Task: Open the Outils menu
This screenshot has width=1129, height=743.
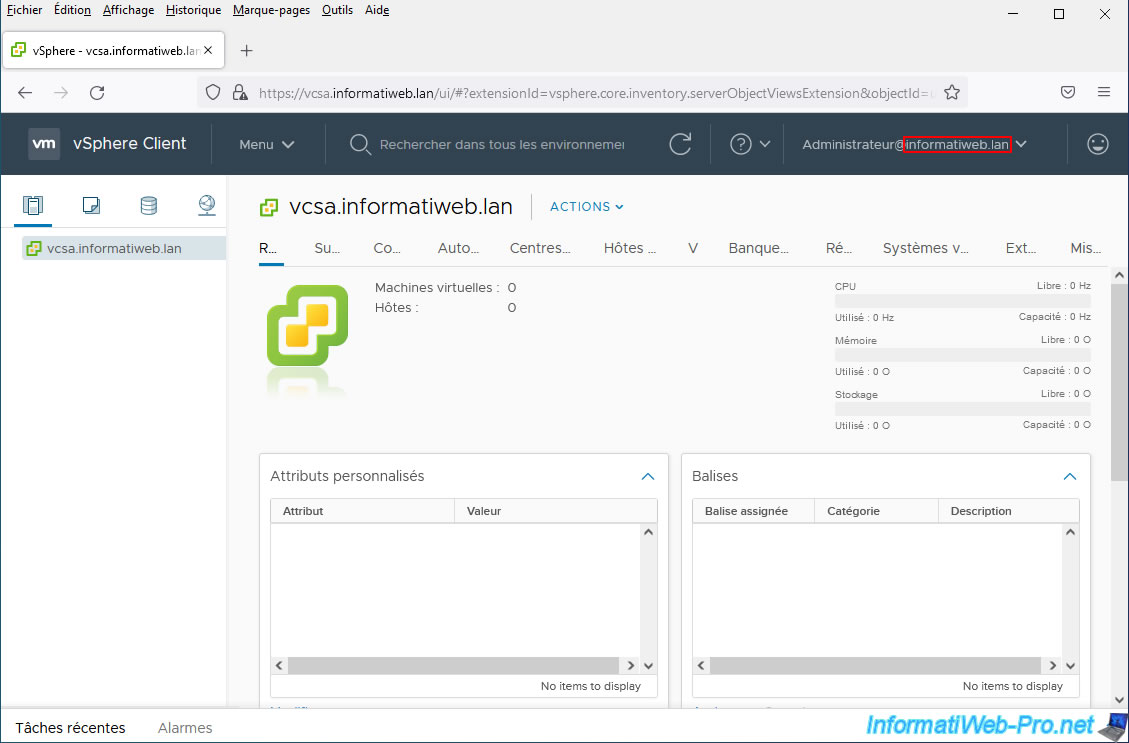Action: tap(338, 10)
